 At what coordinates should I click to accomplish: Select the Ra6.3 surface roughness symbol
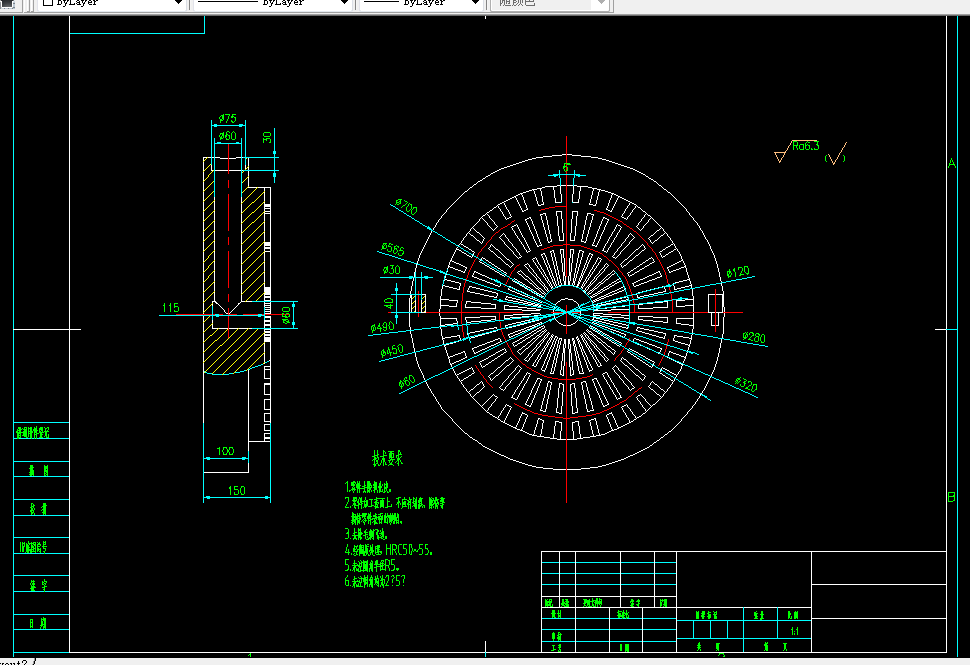point(797,150)
